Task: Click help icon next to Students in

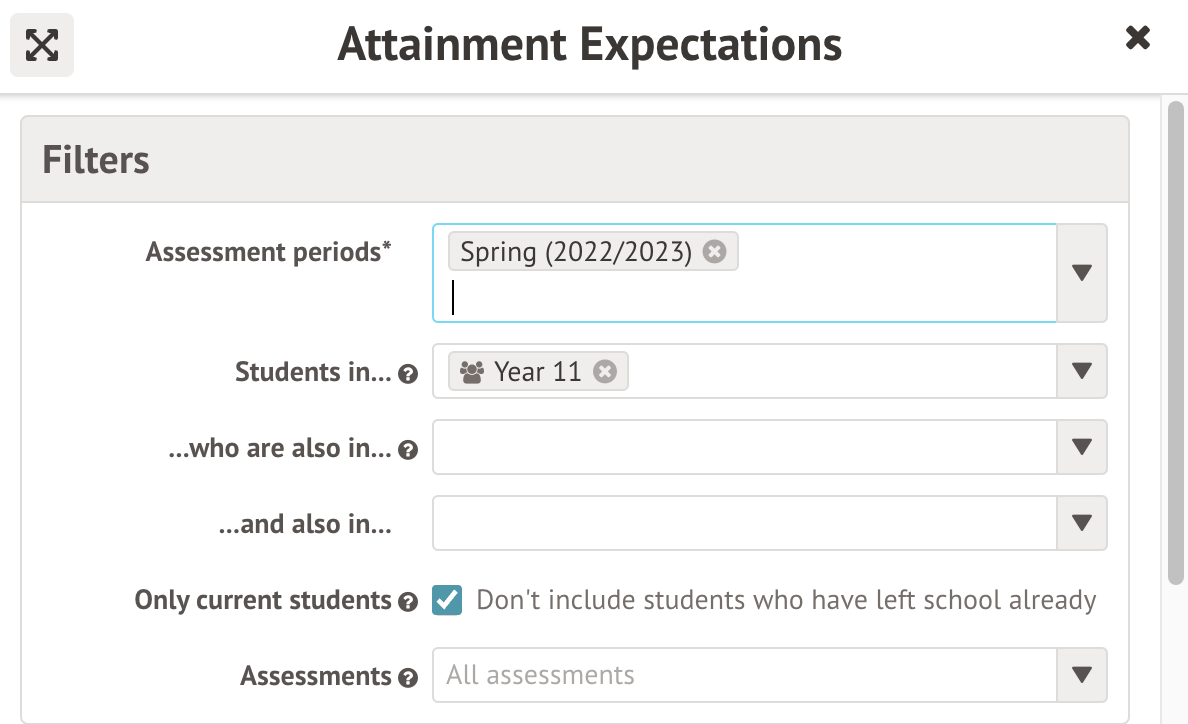Action: click(407, 375)
